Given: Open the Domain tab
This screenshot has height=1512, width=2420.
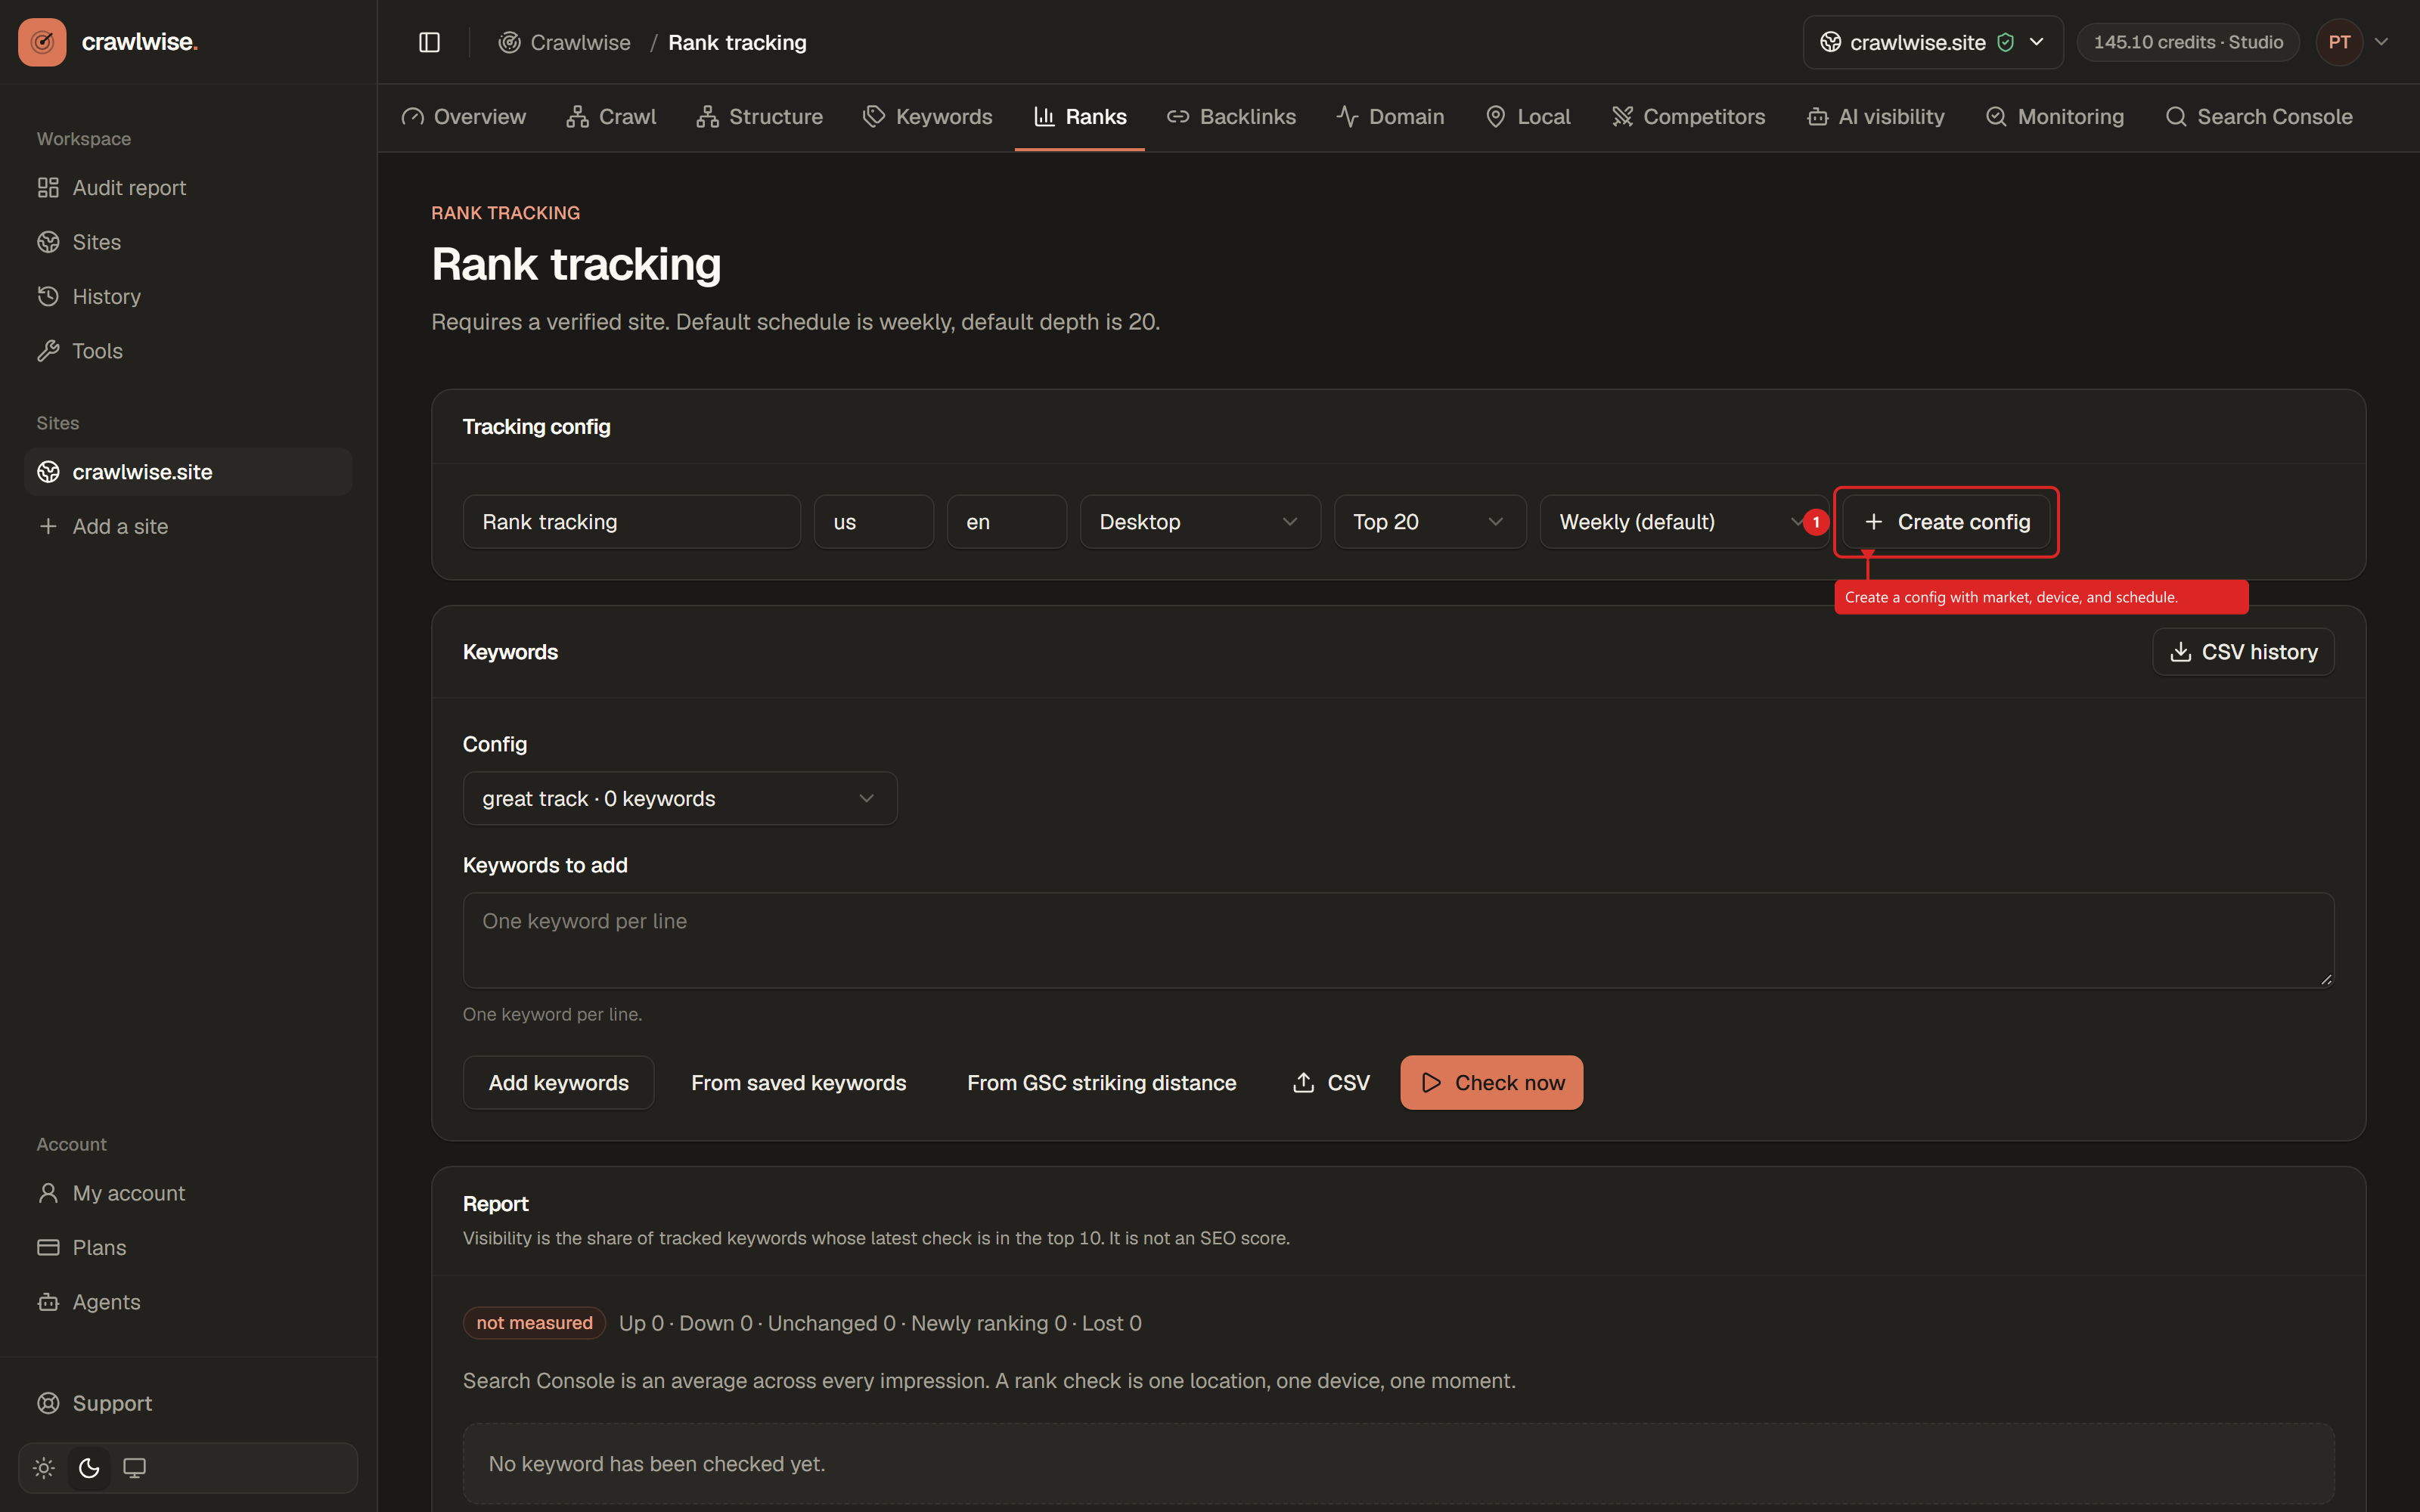Looking at the screenshot, I should coord(1390,117).
